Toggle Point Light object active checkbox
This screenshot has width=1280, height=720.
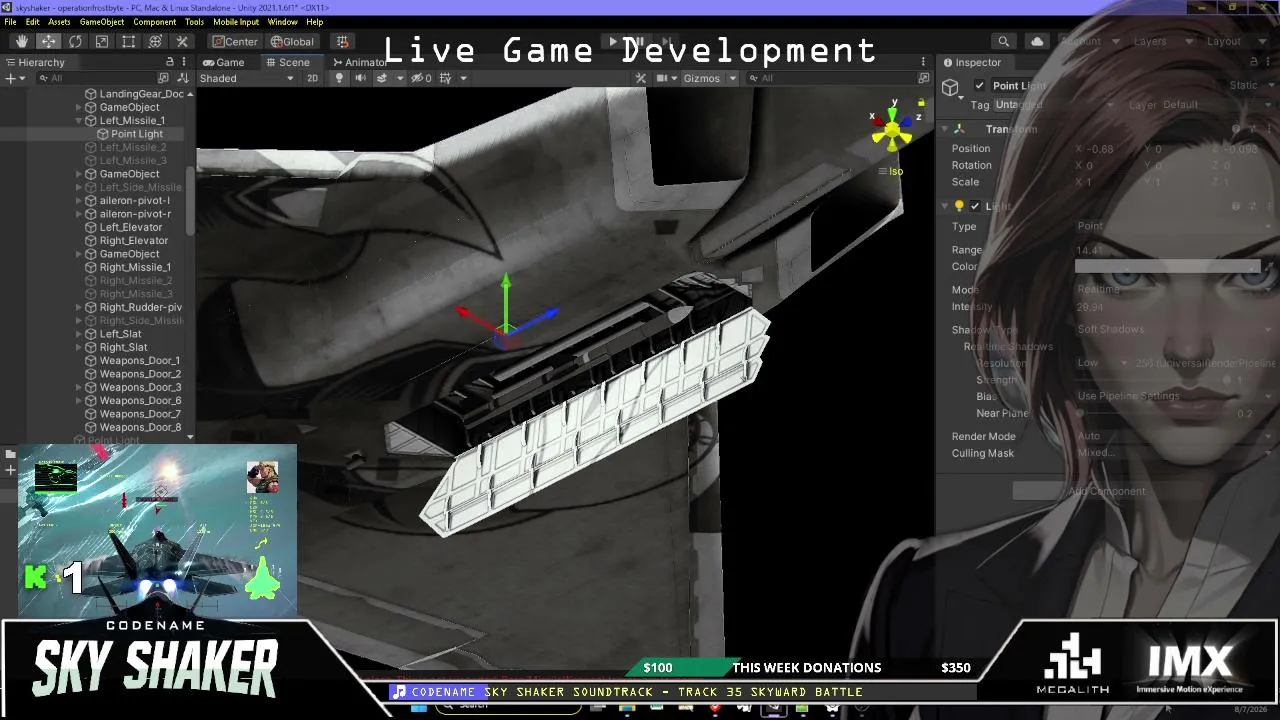tap(979, 86)
